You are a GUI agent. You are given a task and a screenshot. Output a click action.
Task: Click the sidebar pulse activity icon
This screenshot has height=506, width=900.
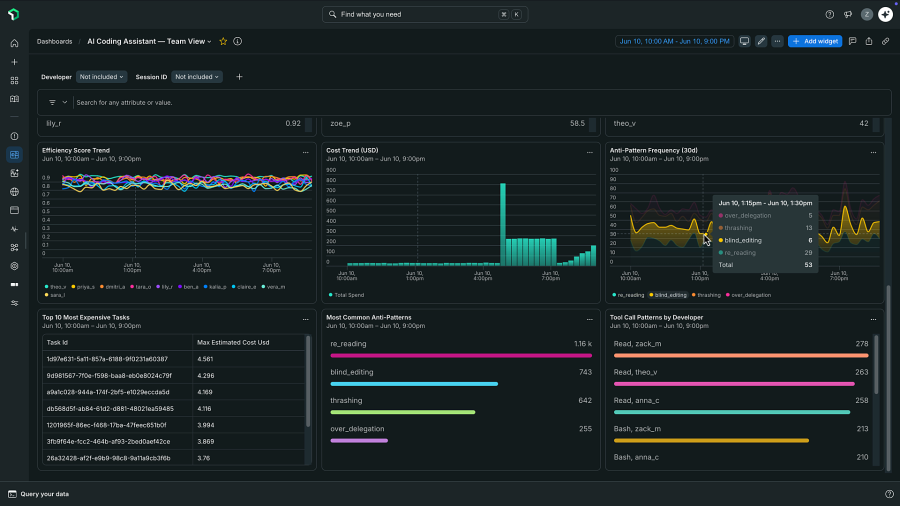point(14,229)
